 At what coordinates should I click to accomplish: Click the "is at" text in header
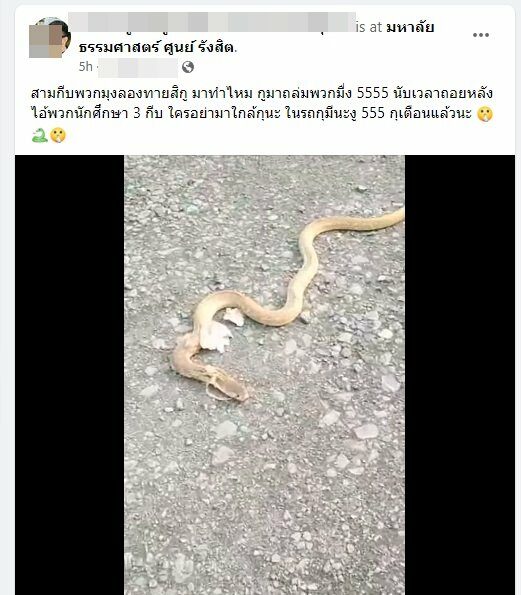tap(369, 27)
